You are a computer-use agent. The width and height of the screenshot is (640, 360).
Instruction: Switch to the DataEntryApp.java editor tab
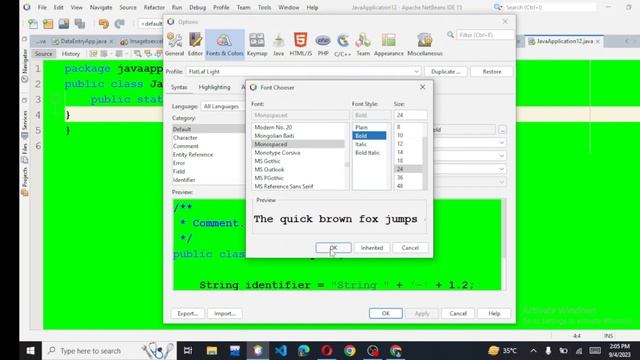[x=83, y=41]
